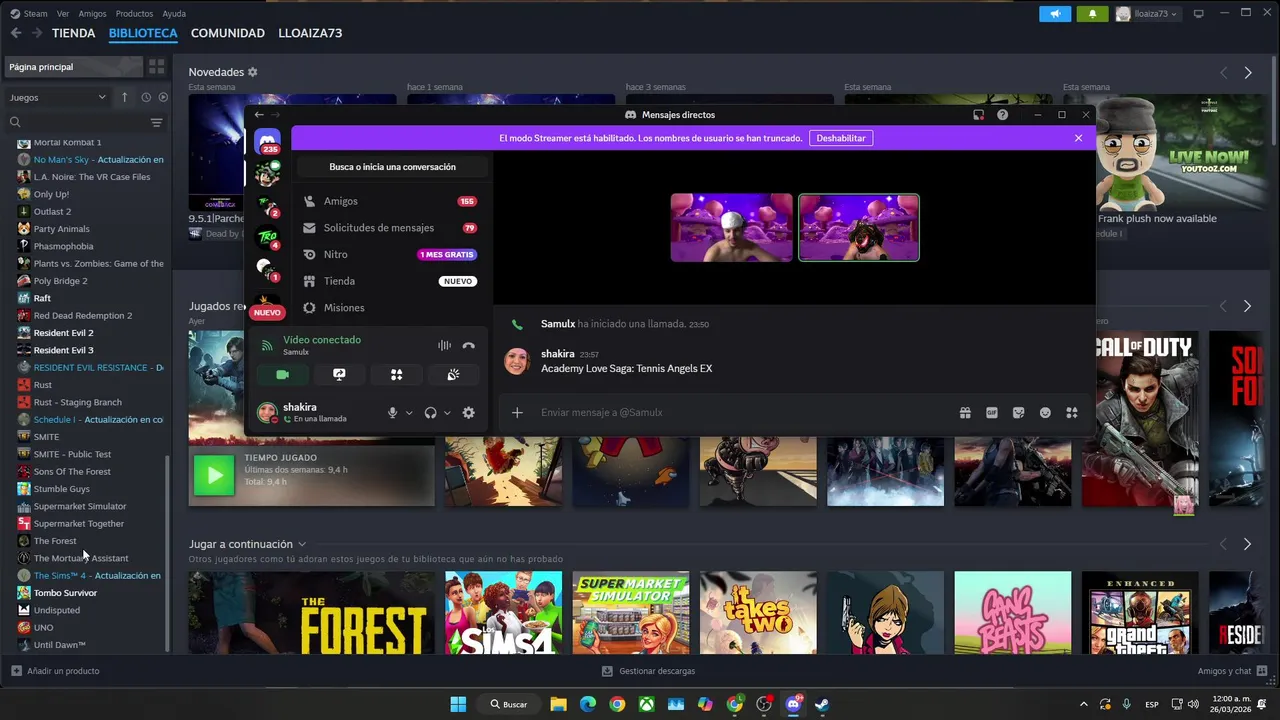Image resolution: width=1280 pixels, height=720 pixels.
Task: Open headphone output options dropdown
Action: [x=447, y=412]
